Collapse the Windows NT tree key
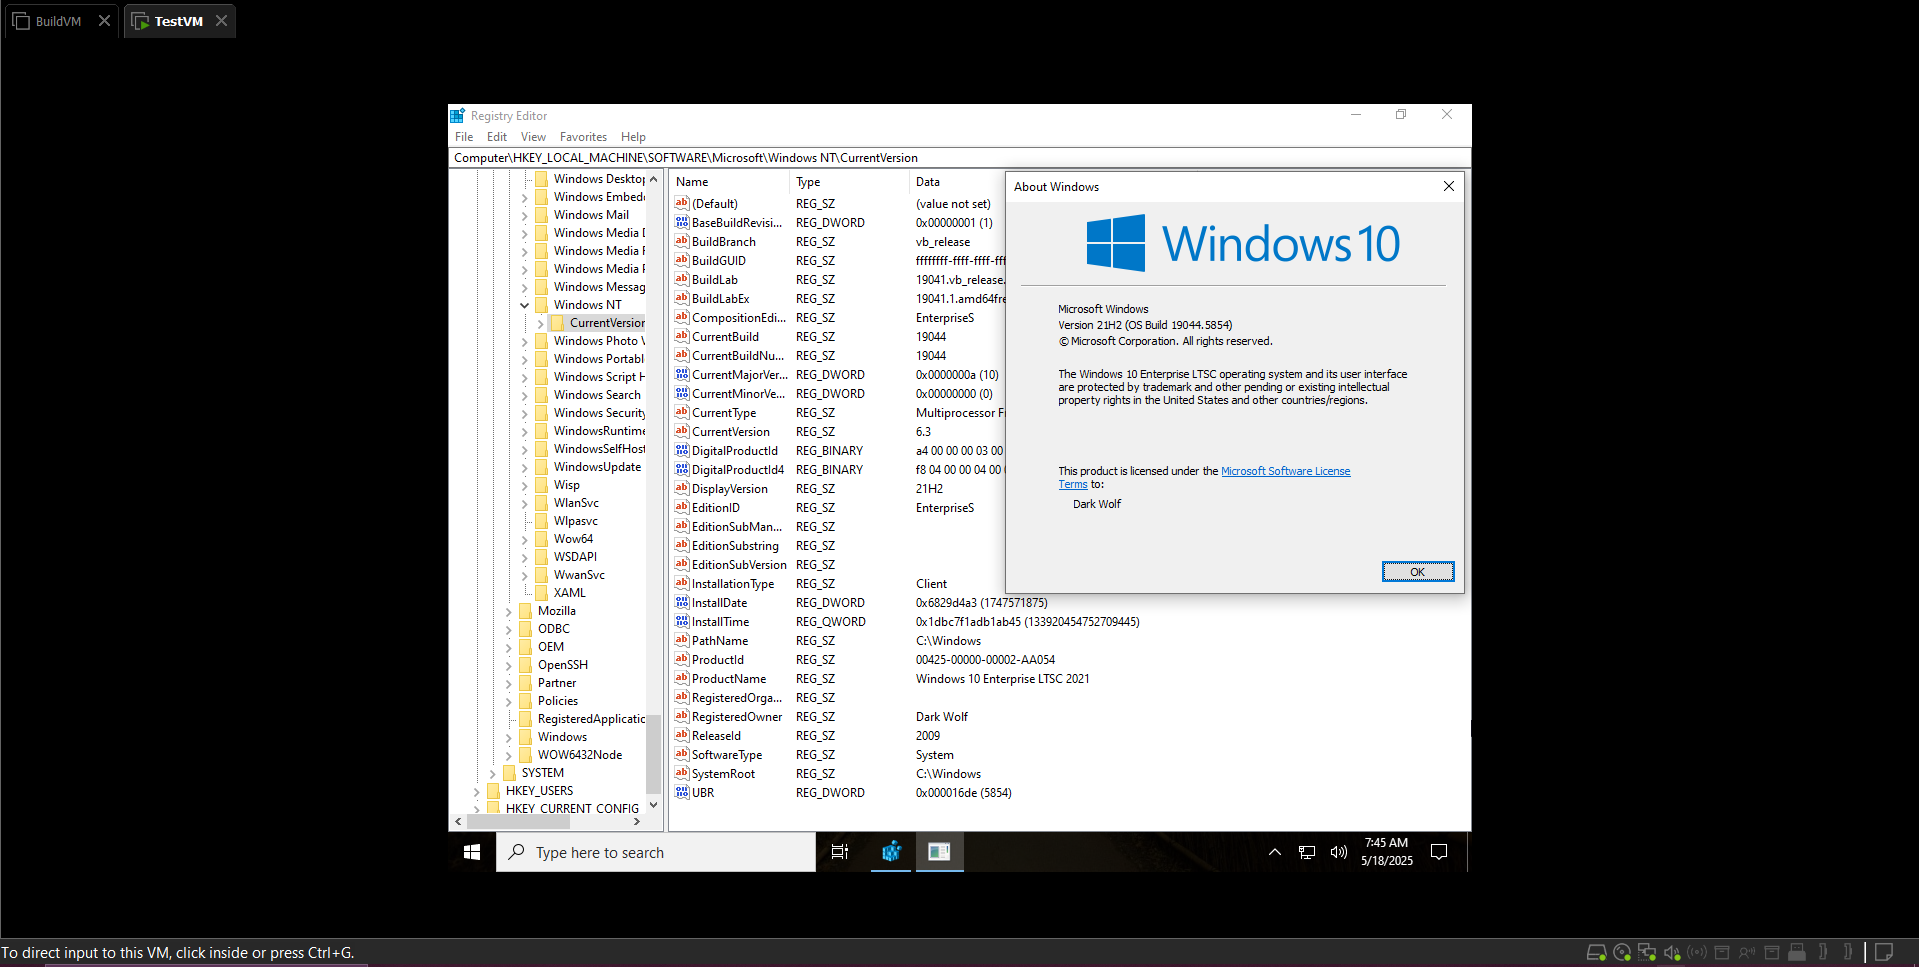This screenshot has height=967, width=1919. (524, 305)
